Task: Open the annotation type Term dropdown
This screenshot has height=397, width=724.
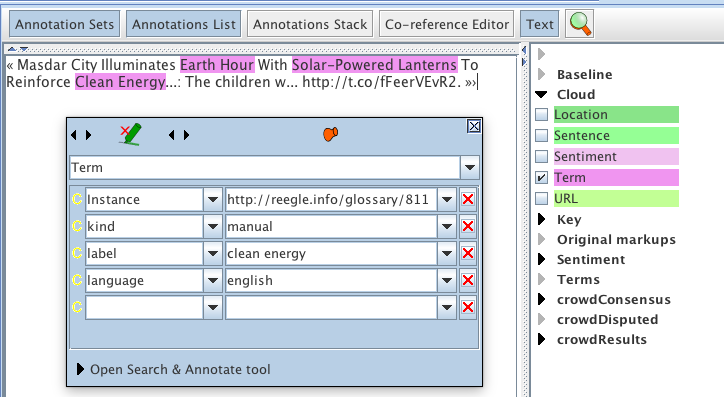Action: coord(470,168)
